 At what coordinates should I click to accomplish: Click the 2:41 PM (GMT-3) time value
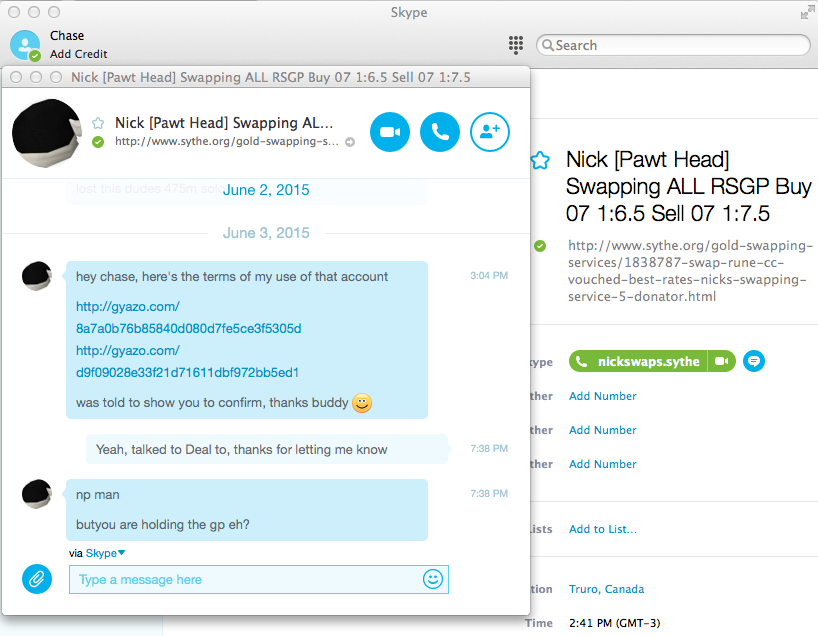tap(615, 623)
